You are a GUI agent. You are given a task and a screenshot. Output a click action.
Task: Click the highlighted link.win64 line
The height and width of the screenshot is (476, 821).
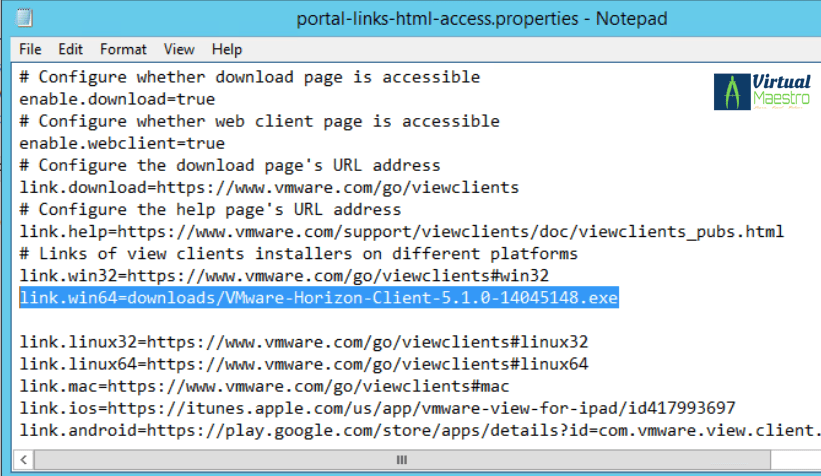[318, 297]
